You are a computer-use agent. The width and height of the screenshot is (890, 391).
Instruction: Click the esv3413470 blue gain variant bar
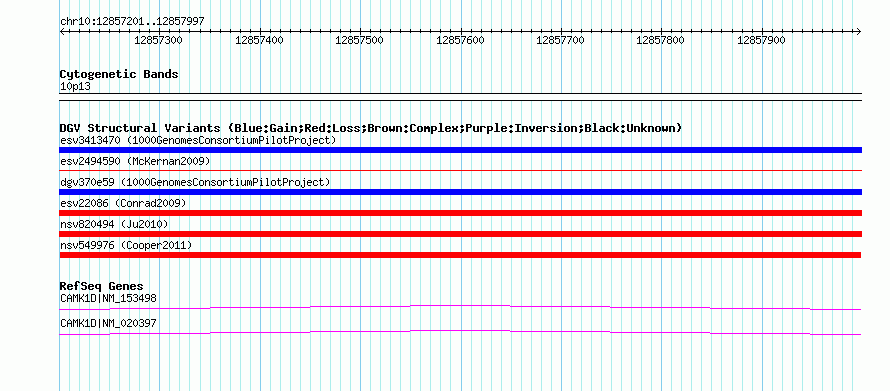point(460,150)
